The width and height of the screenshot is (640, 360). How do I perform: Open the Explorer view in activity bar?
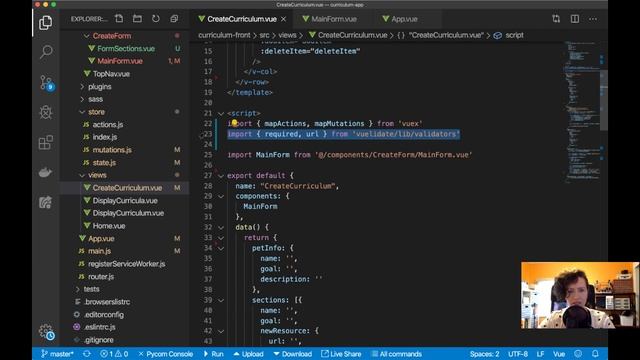pos(45,23)
